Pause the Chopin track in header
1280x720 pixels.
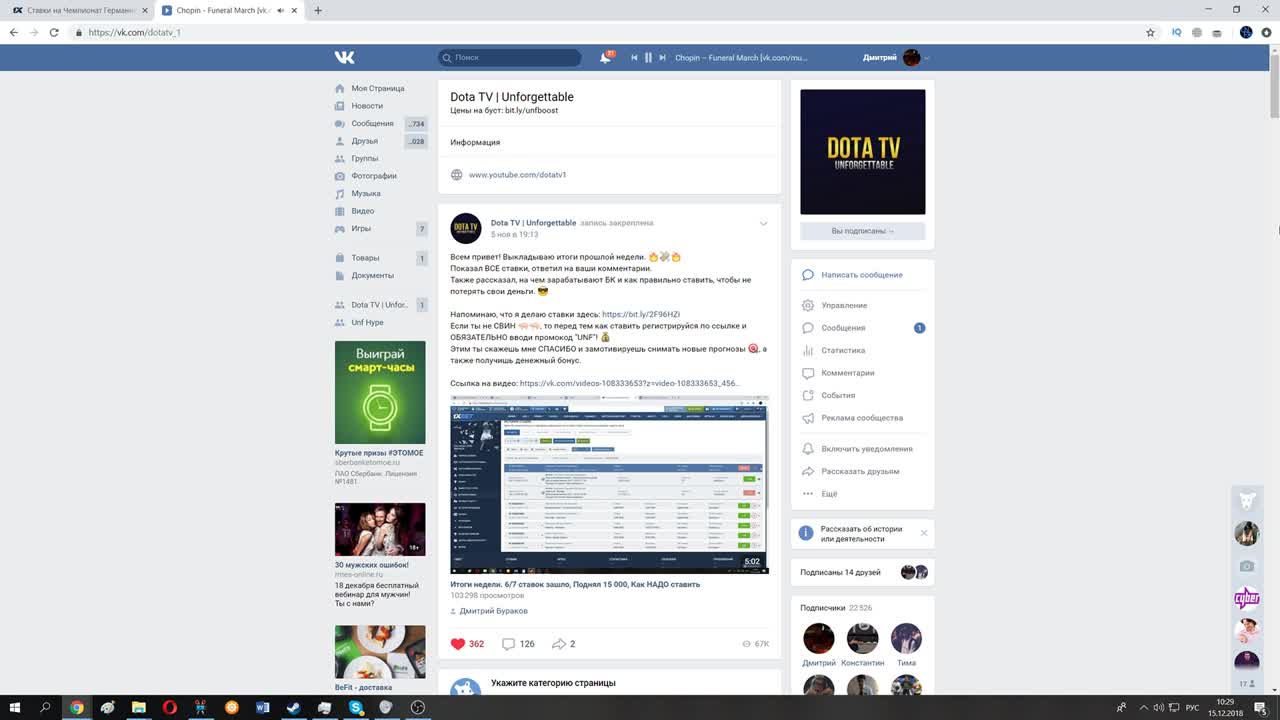(648, 58)
